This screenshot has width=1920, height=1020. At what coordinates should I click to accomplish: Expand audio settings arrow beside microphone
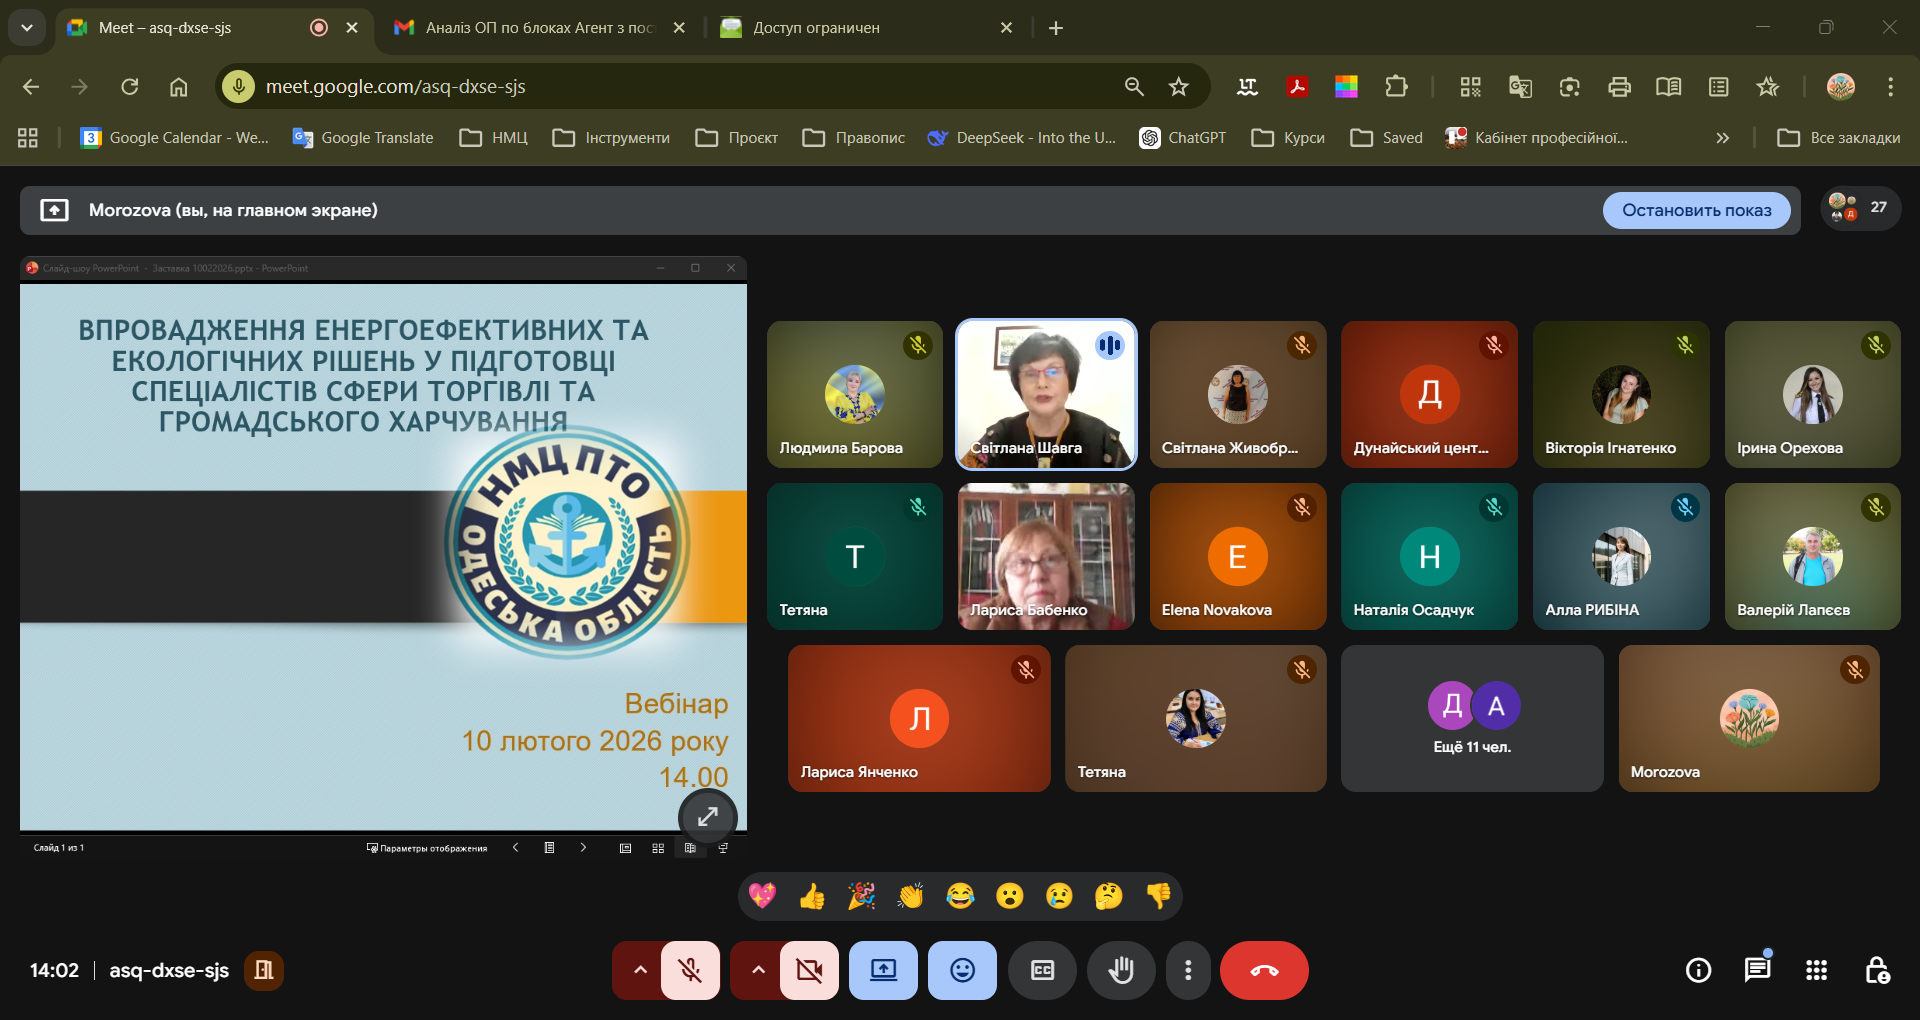point(640,970)
